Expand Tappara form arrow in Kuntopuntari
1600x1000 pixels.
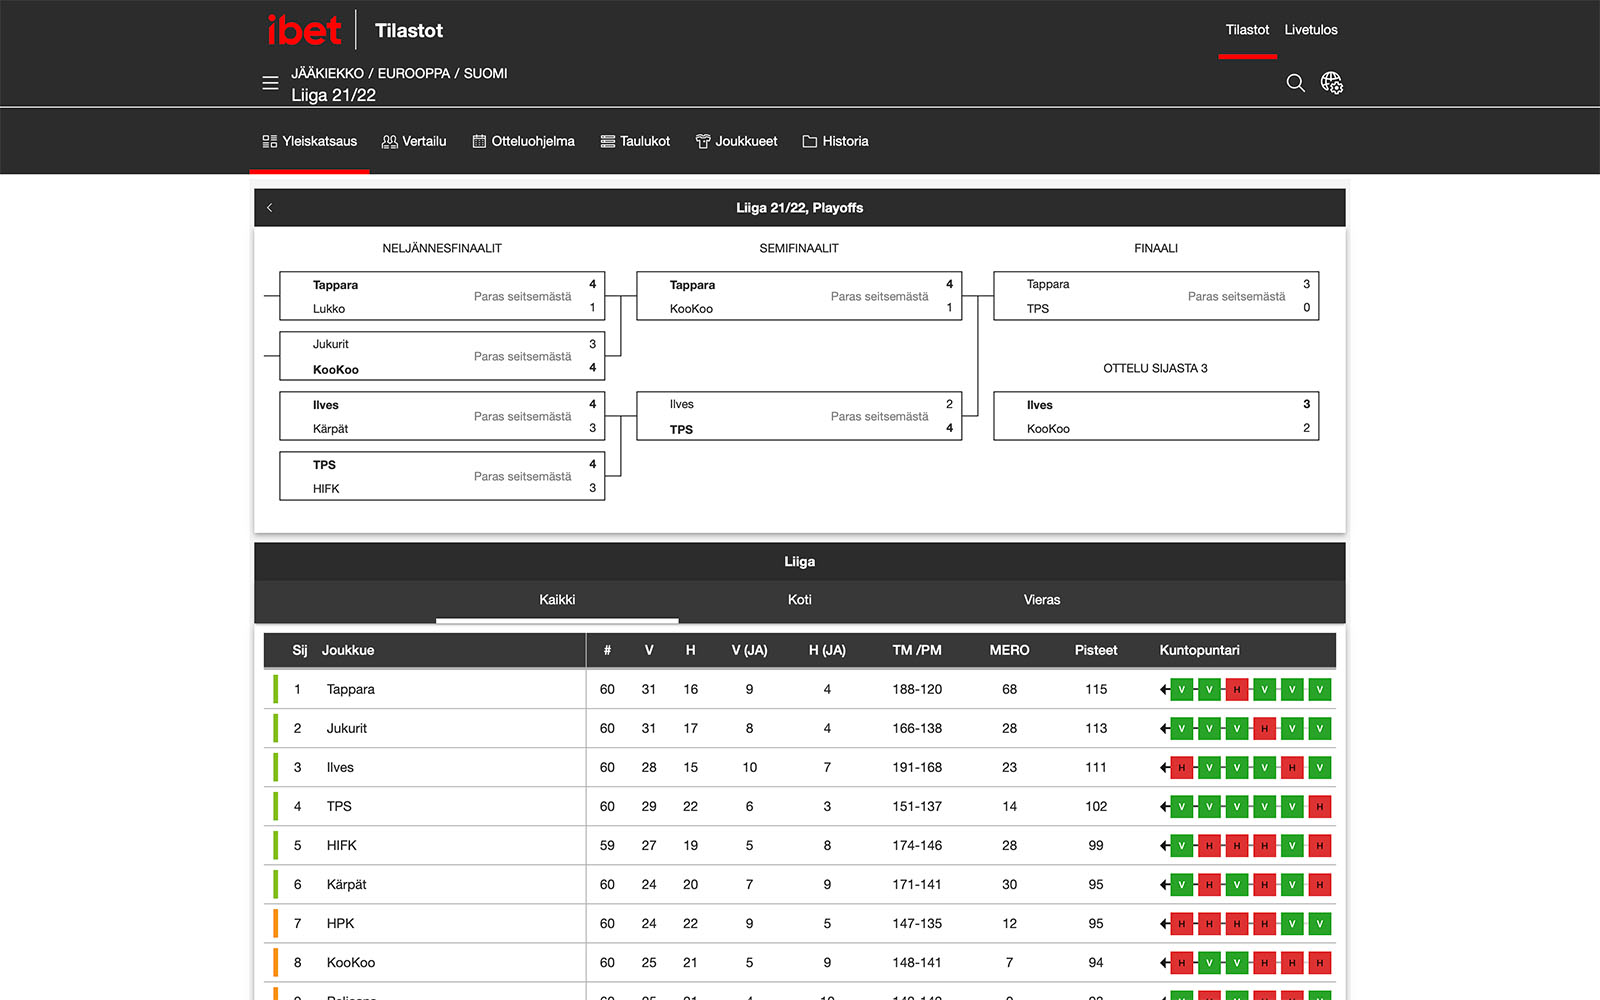click(1164, 689)
